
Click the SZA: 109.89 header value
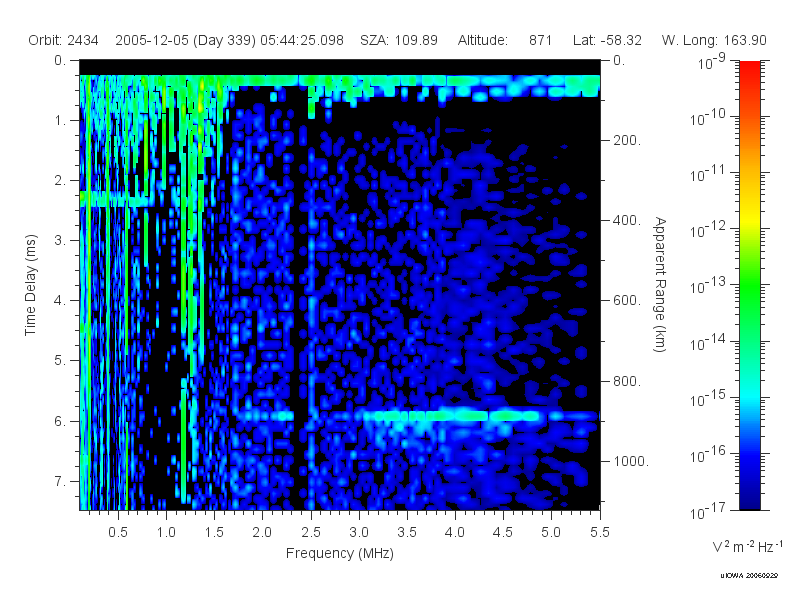click(398, 40)
